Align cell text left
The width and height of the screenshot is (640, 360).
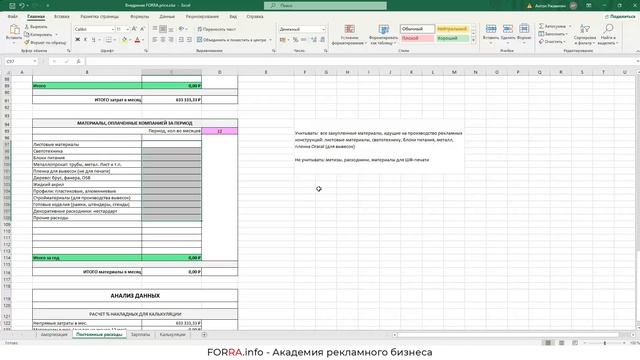point(155,40)
